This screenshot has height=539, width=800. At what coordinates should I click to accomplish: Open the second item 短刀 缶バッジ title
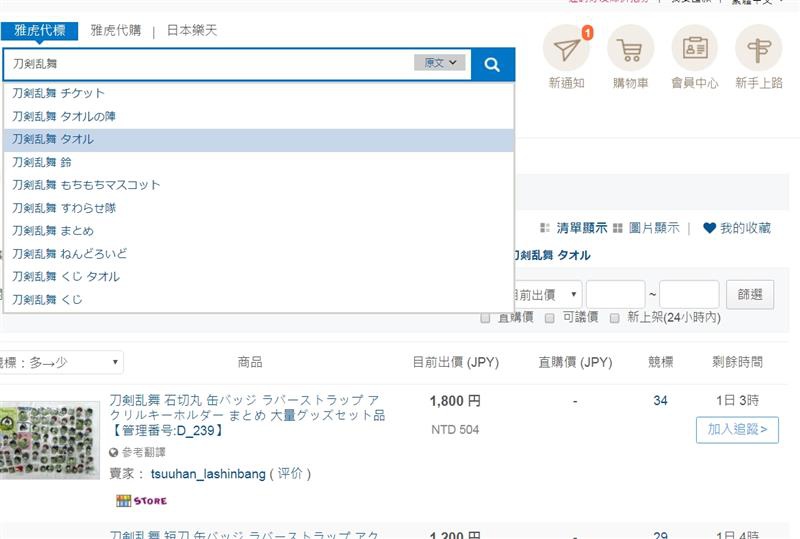[x=244, y=534]
